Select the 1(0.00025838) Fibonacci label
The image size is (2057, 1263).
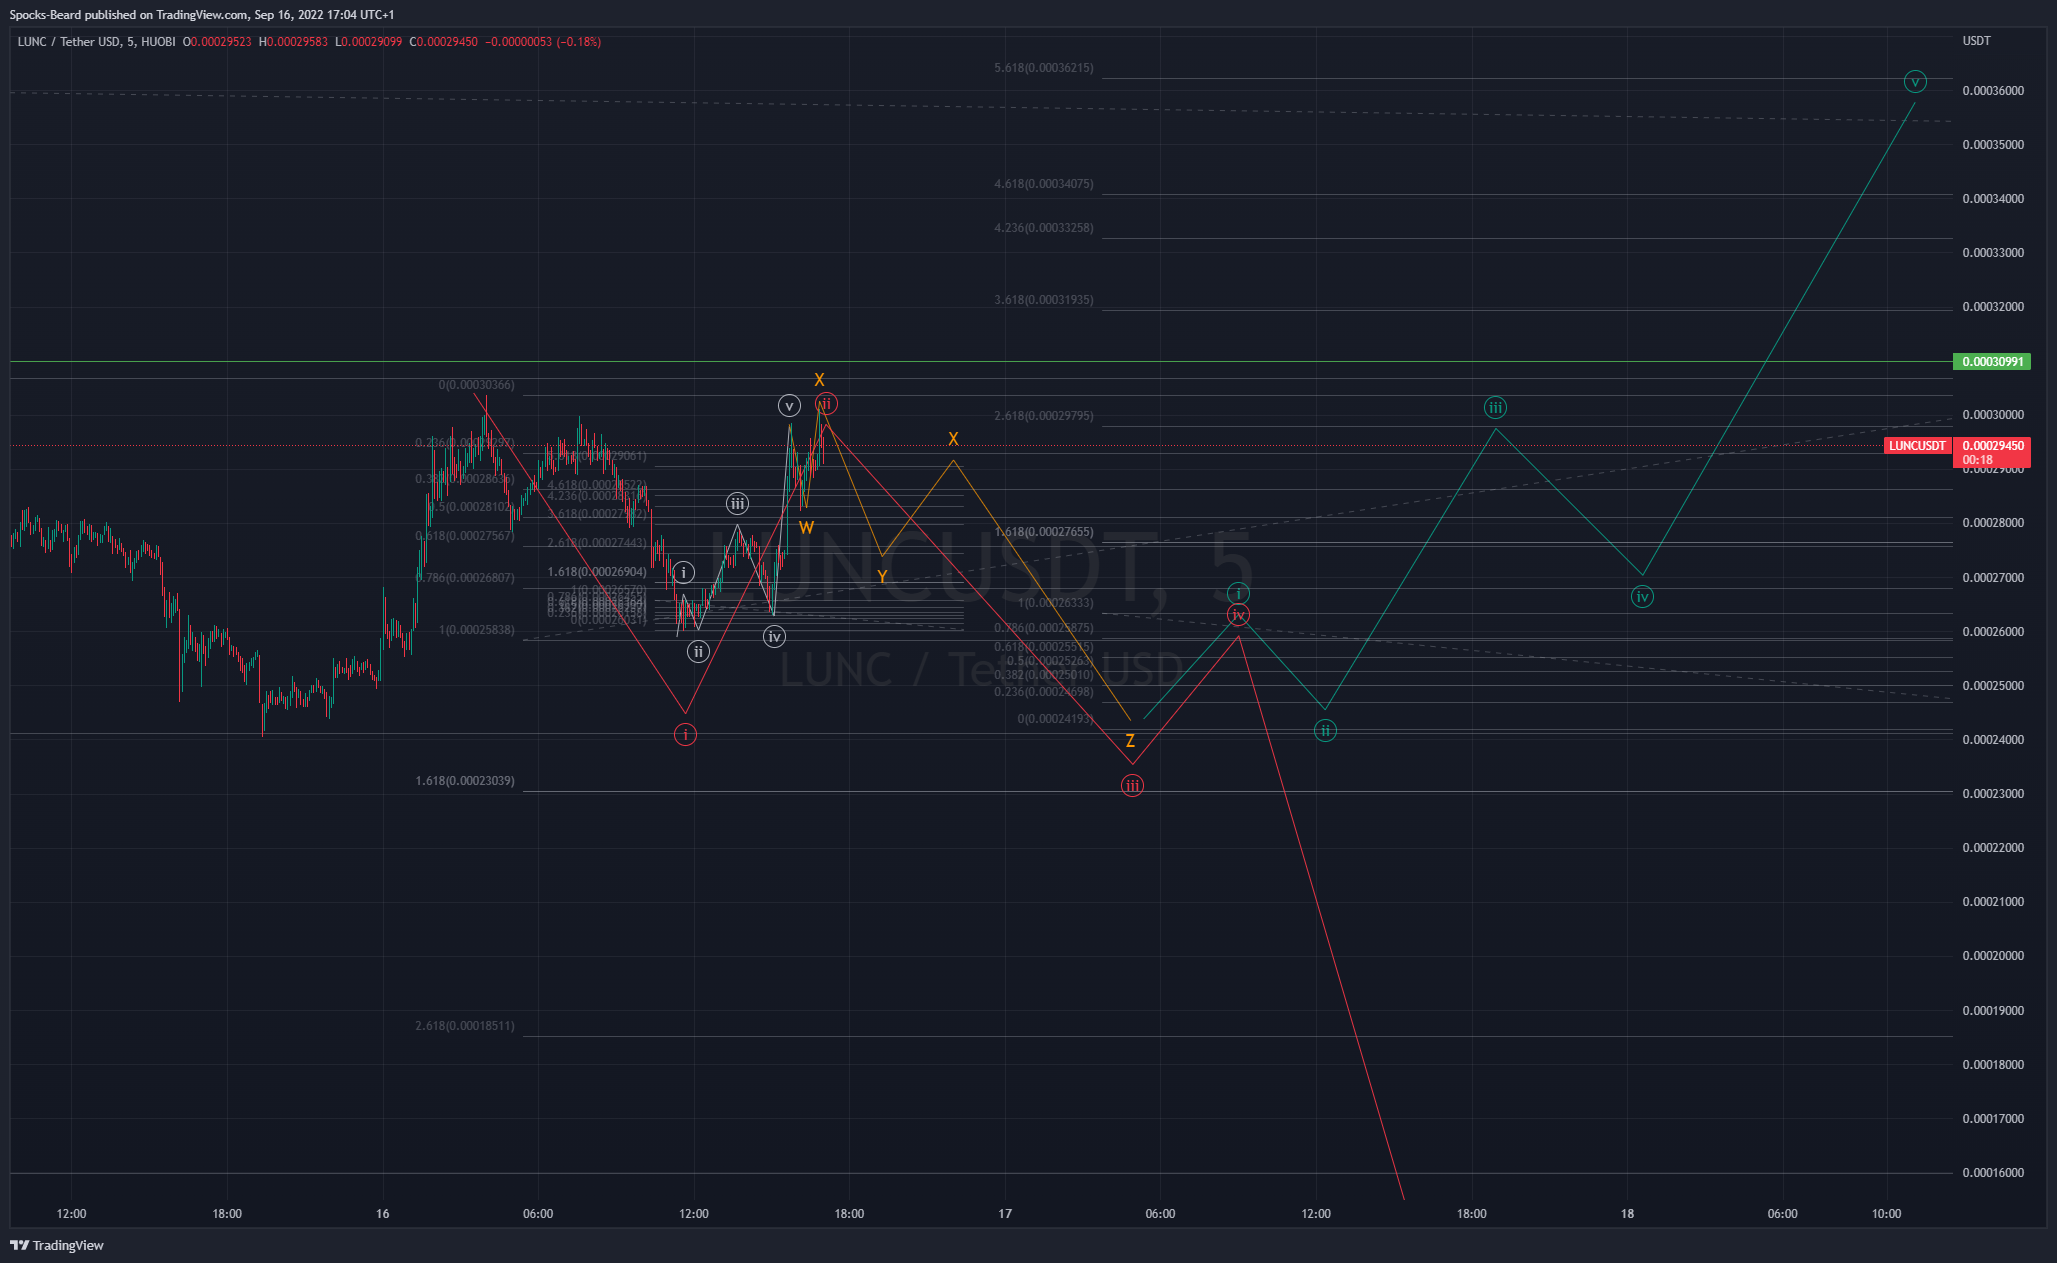[477, 630]
